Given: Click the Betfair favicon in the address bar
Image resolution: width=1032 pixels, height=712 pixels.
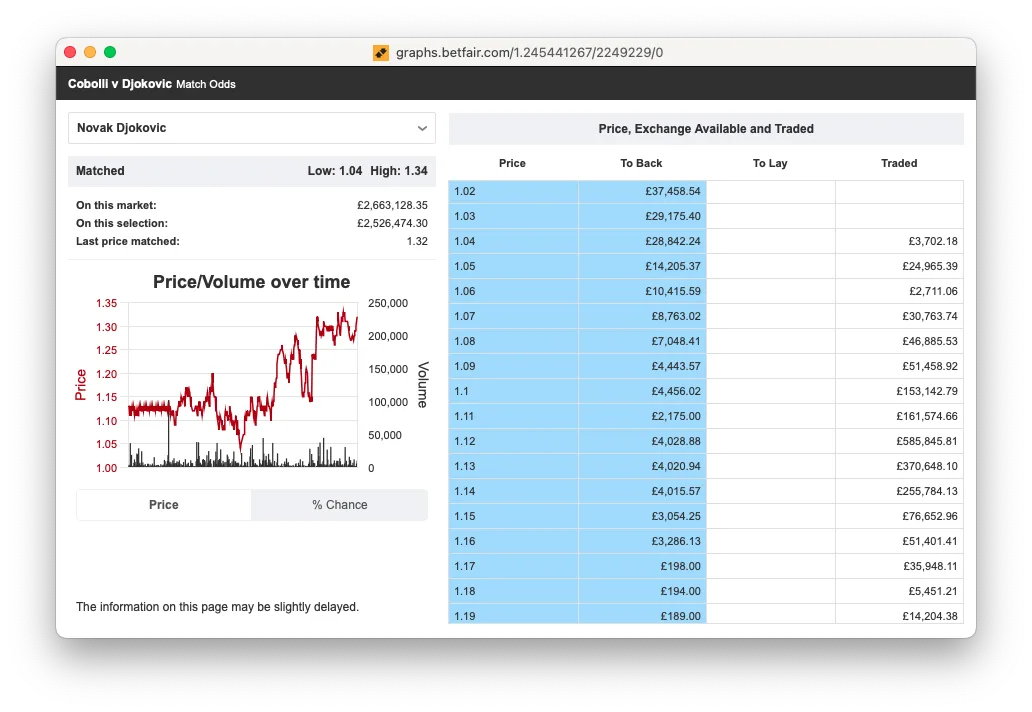Looking at the screenshot, I should (380, 52).
